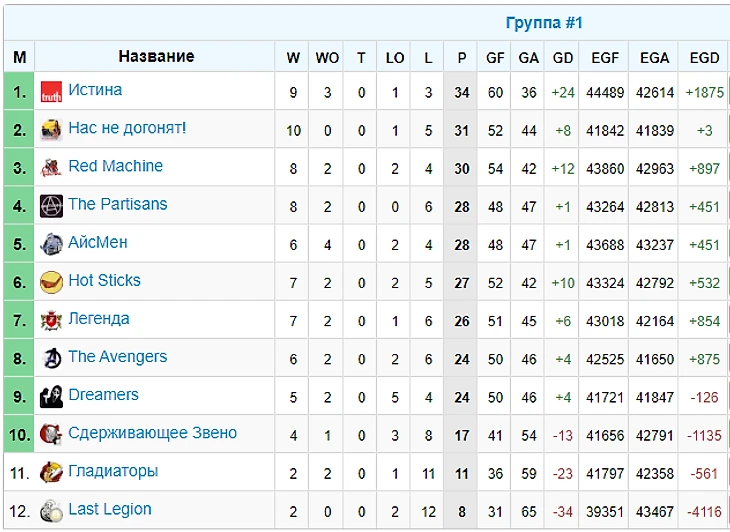Viewport: 730px width, 532px height.
Task: Click the Группа #1 group heading
Action: point(544,23)
